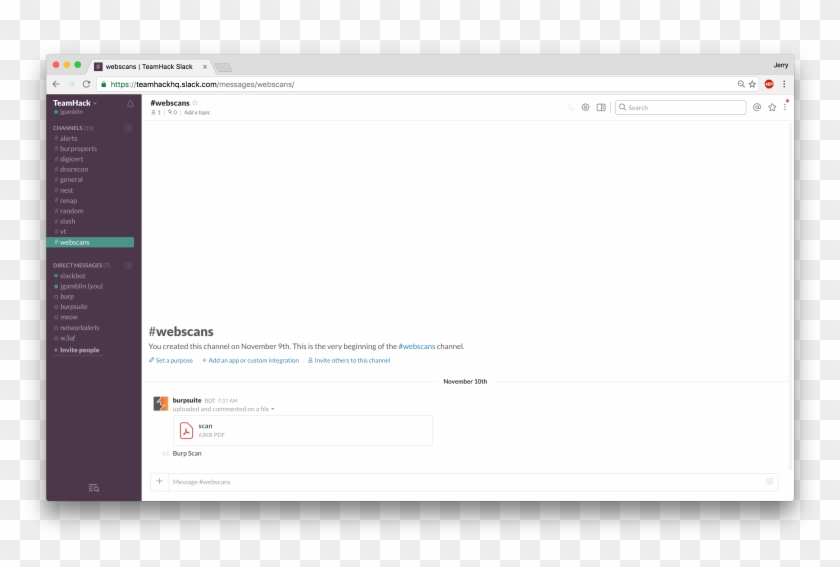Image resolution: width=840 pixels, height=567 pixels.
Task: Click the Set a purpose link
Action: point(171,361)
